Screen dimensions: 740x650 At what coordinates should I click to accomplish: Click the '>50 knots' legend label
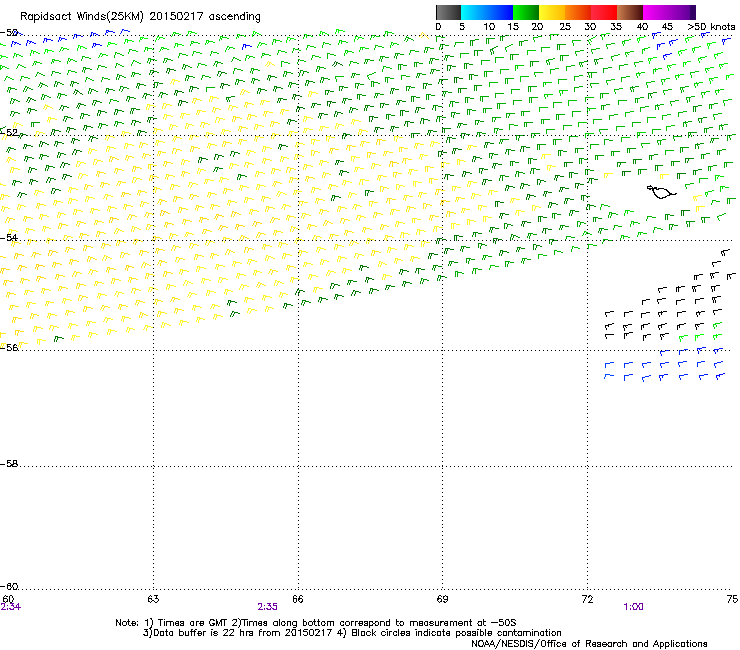click(x=711, y=27)
